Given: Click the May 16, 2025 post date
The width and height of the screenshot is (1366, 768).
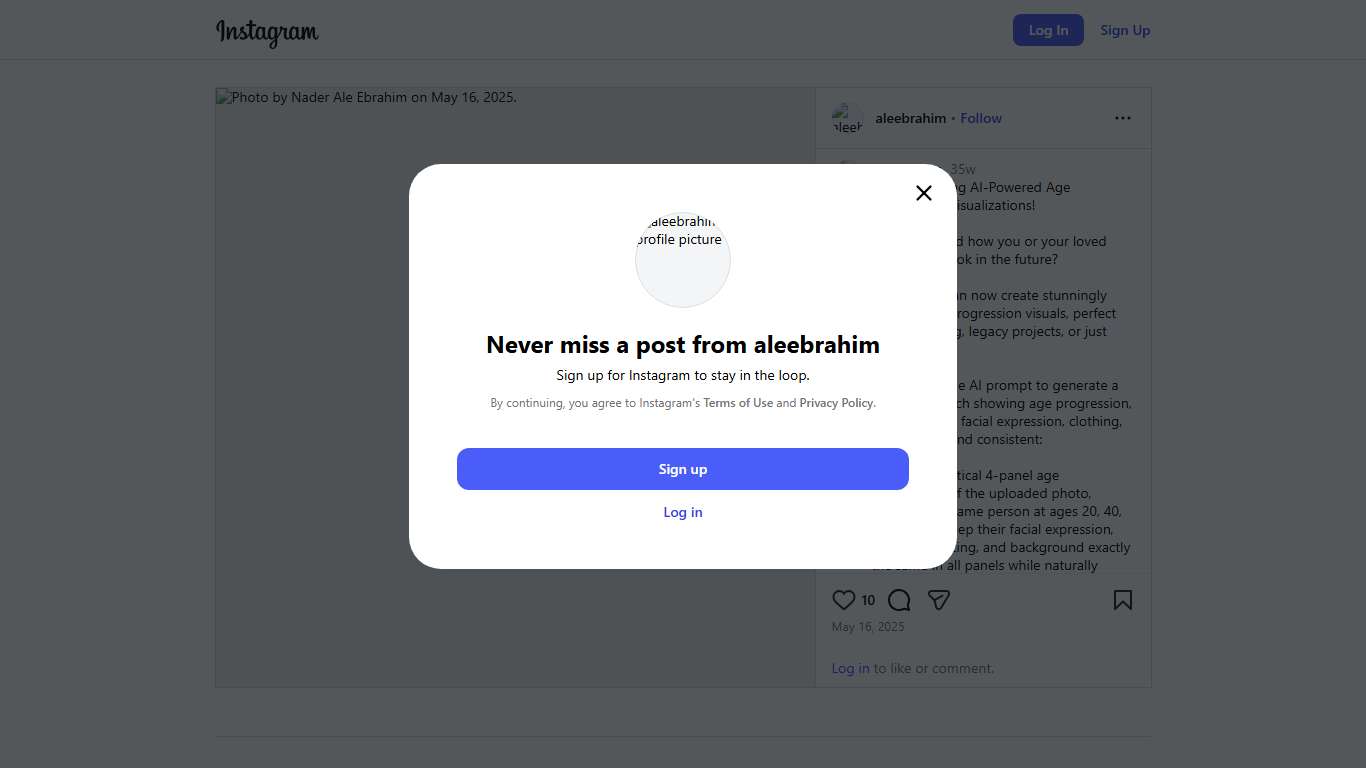Looking at the screenshot, I should [868, 627].
